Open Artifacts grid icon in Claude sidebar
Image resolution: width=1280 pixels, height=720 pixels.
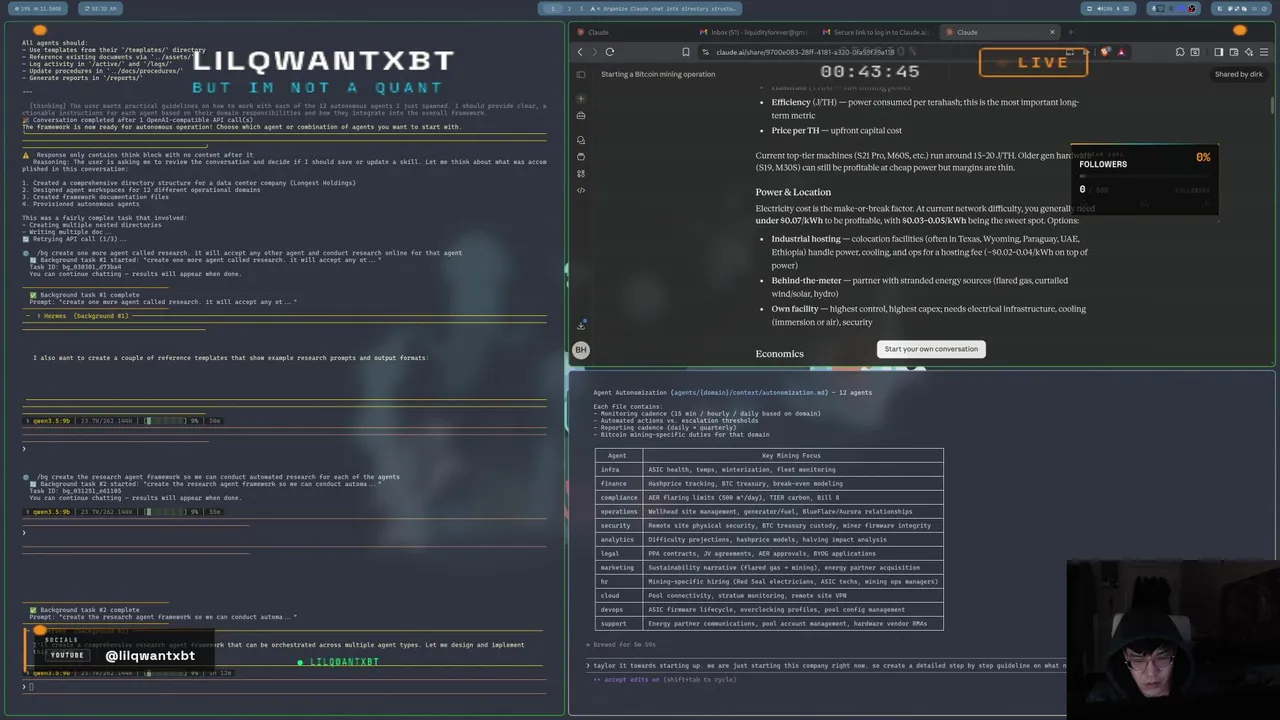[581, 173]
